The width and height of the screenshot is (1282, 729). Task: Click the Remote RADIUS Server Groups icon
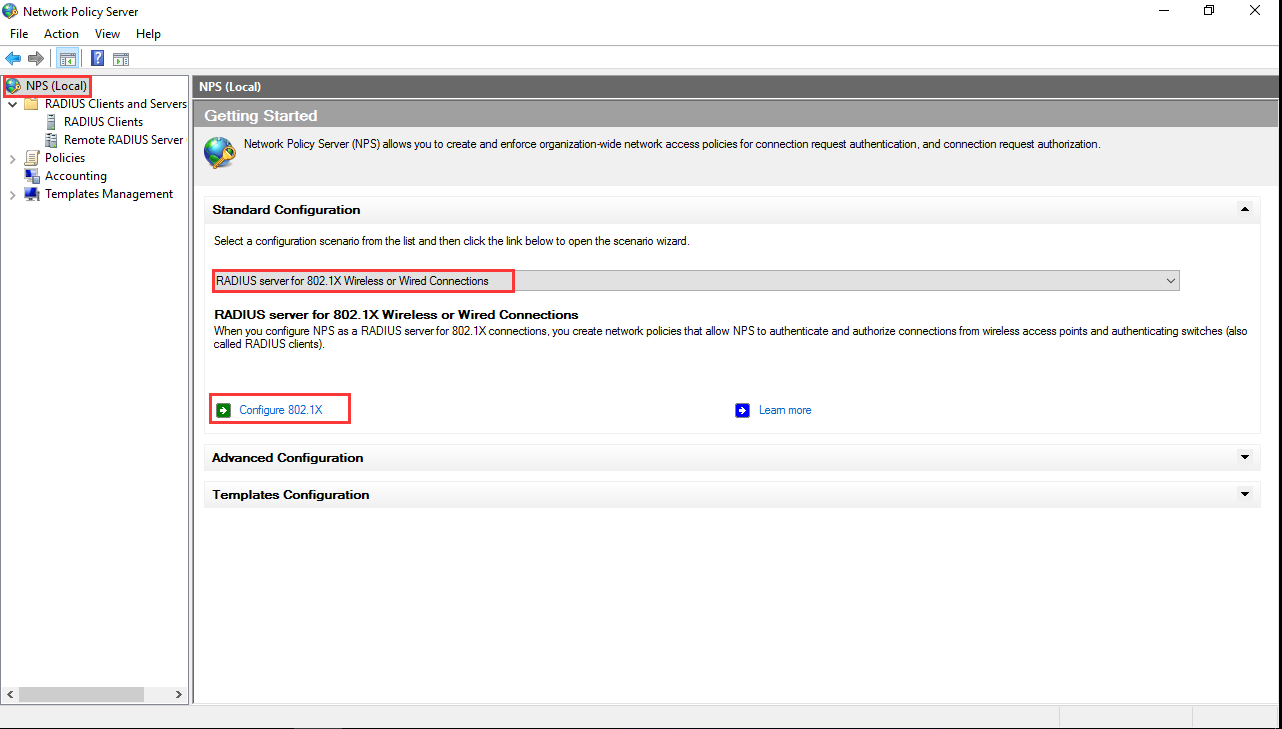tap(53, 140)
